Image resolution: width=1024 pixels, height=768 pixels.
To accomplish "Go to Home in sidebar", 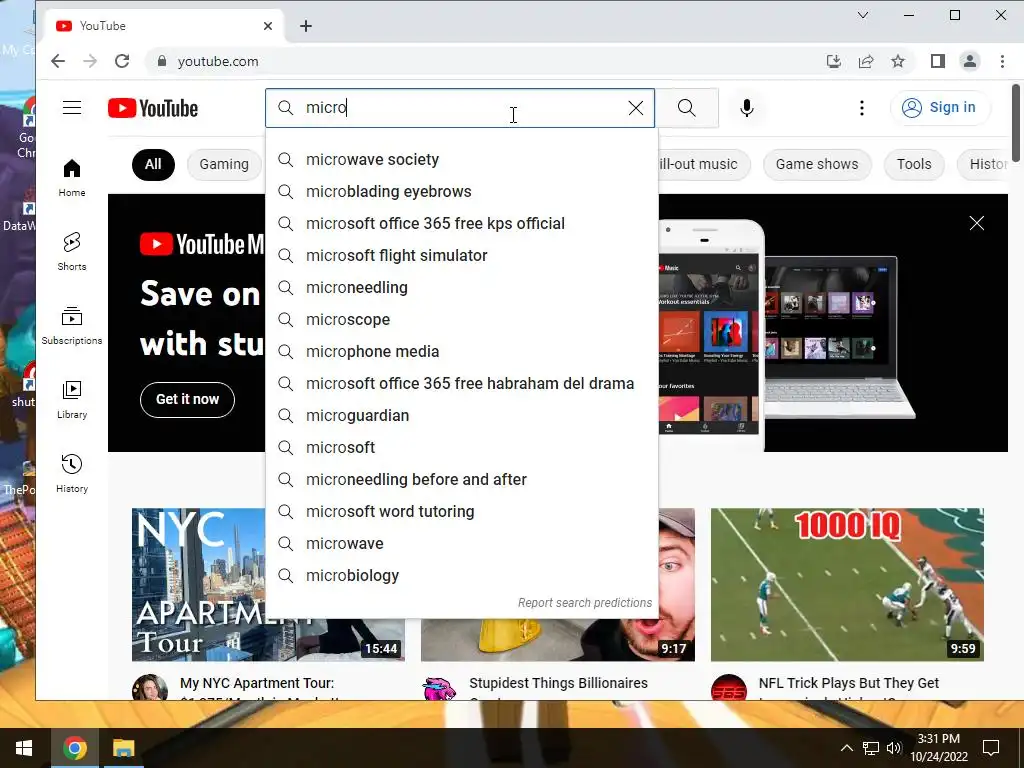I will click(72, 178).
